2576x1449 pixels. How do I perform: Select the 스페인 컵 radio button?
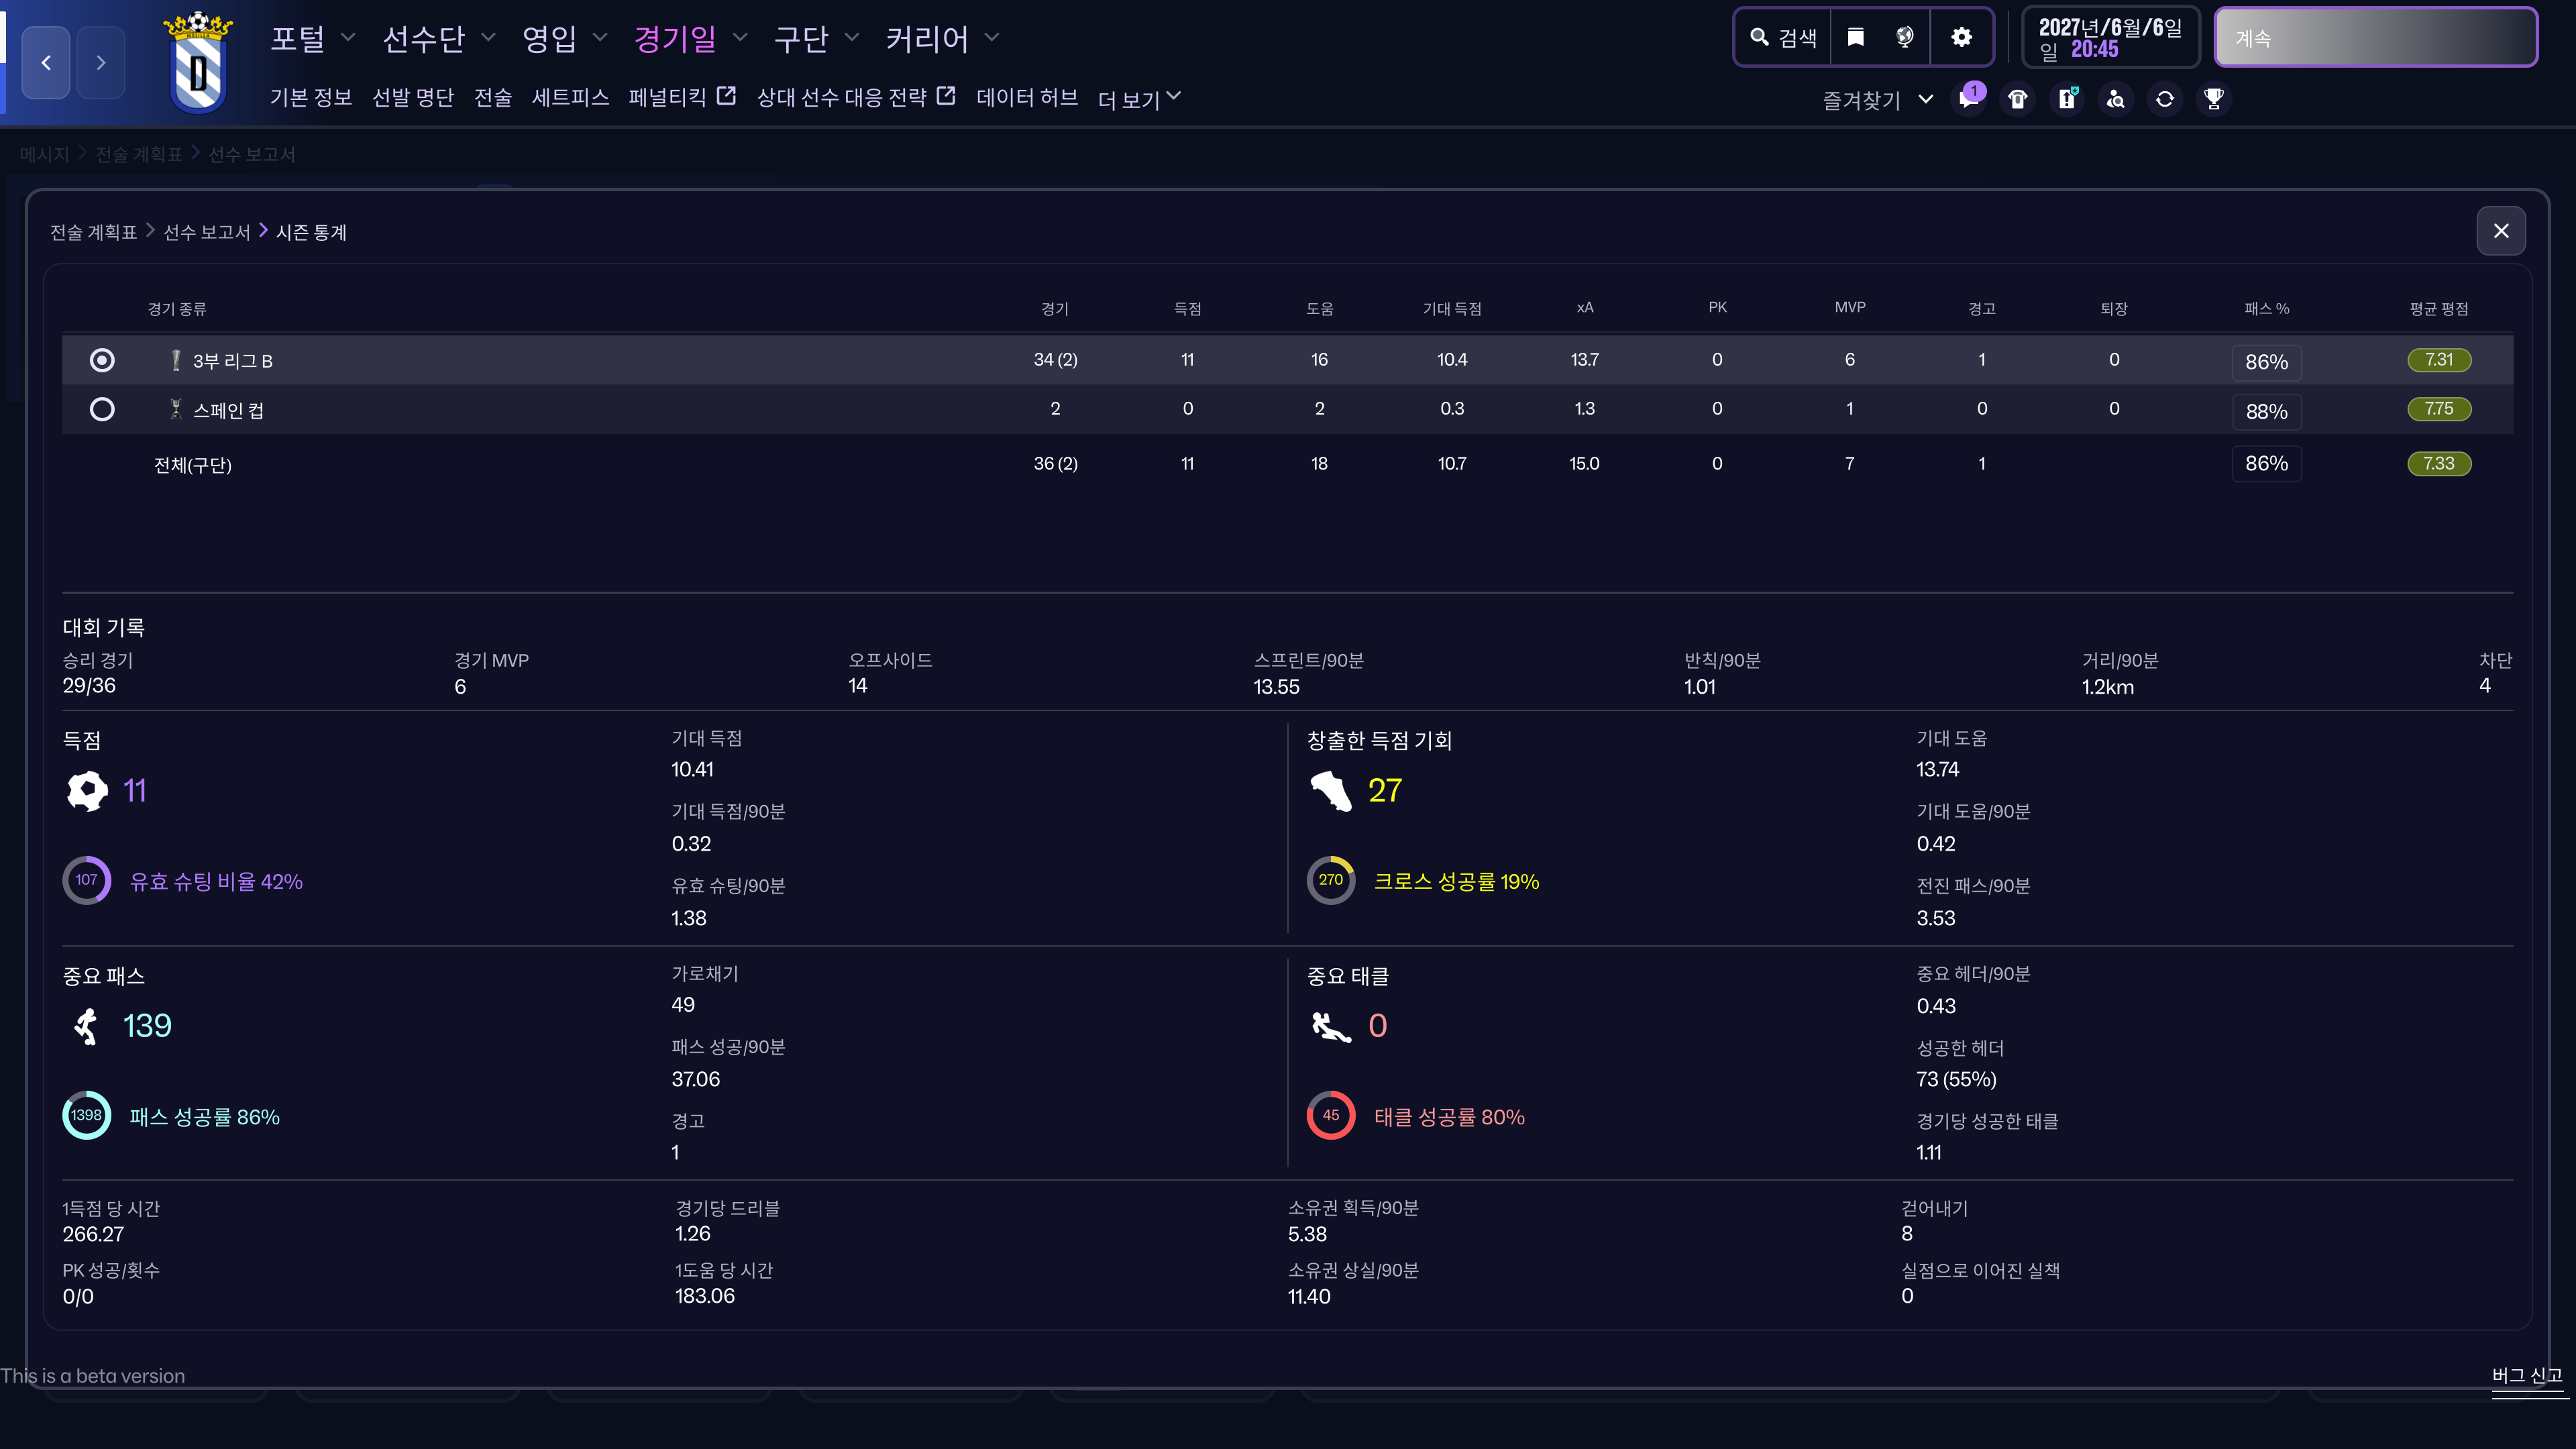pos(102,409)
